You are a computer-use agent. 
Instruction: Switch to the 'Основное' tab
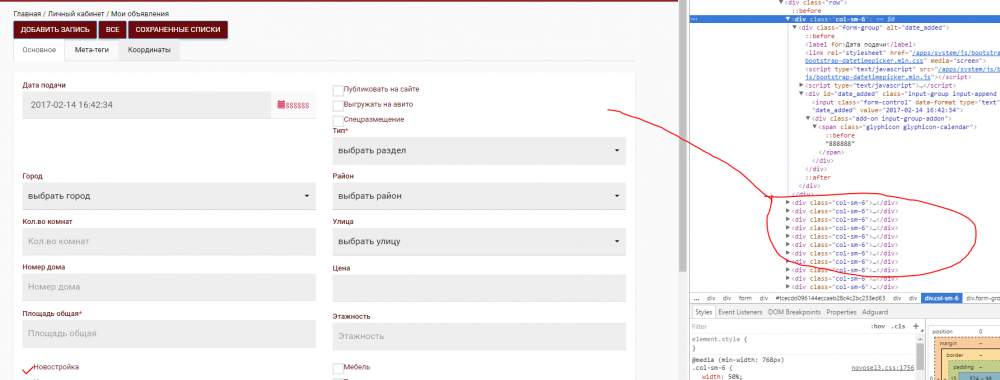40,50
